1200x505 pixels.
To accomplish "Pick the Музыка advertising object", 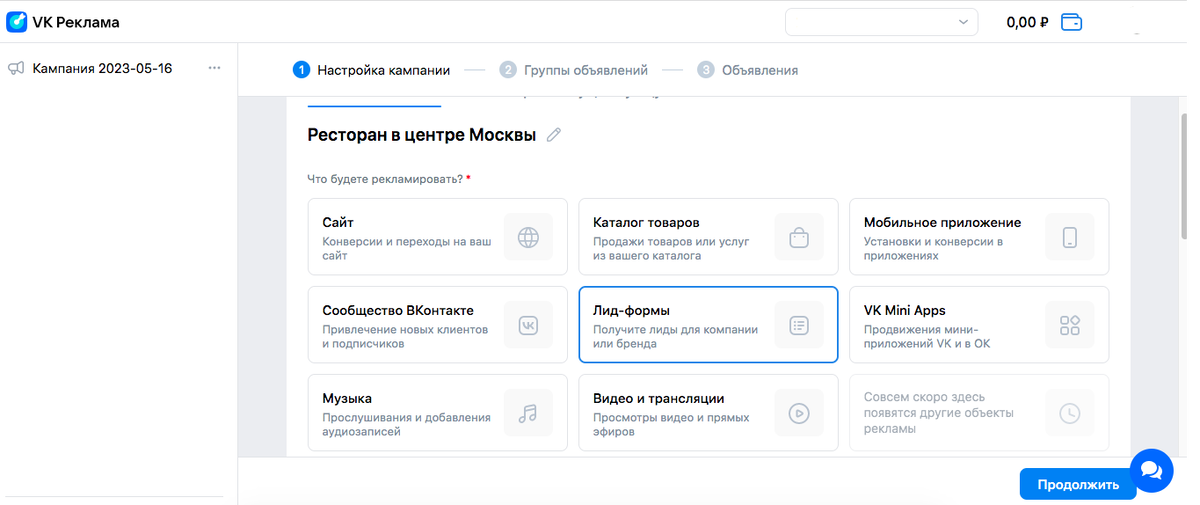I will point(437,413).
